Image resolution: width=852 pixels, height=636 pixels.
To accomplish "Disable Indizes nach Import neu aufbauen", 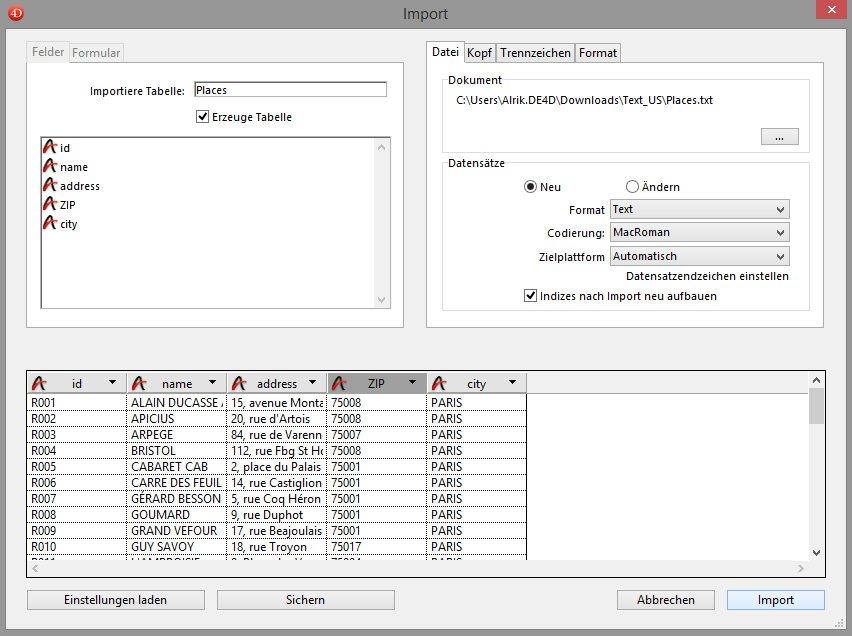I will (531, 296).
